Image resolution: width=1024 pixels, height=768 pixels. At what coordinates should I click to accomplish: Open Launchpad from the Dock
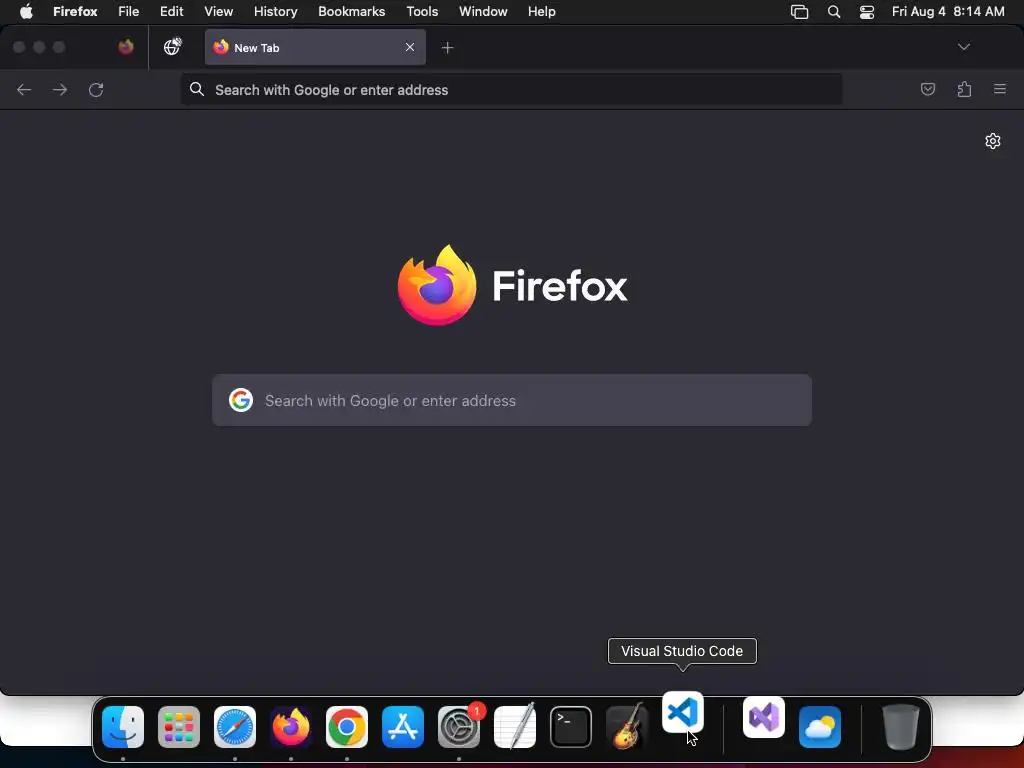[179, 727]
